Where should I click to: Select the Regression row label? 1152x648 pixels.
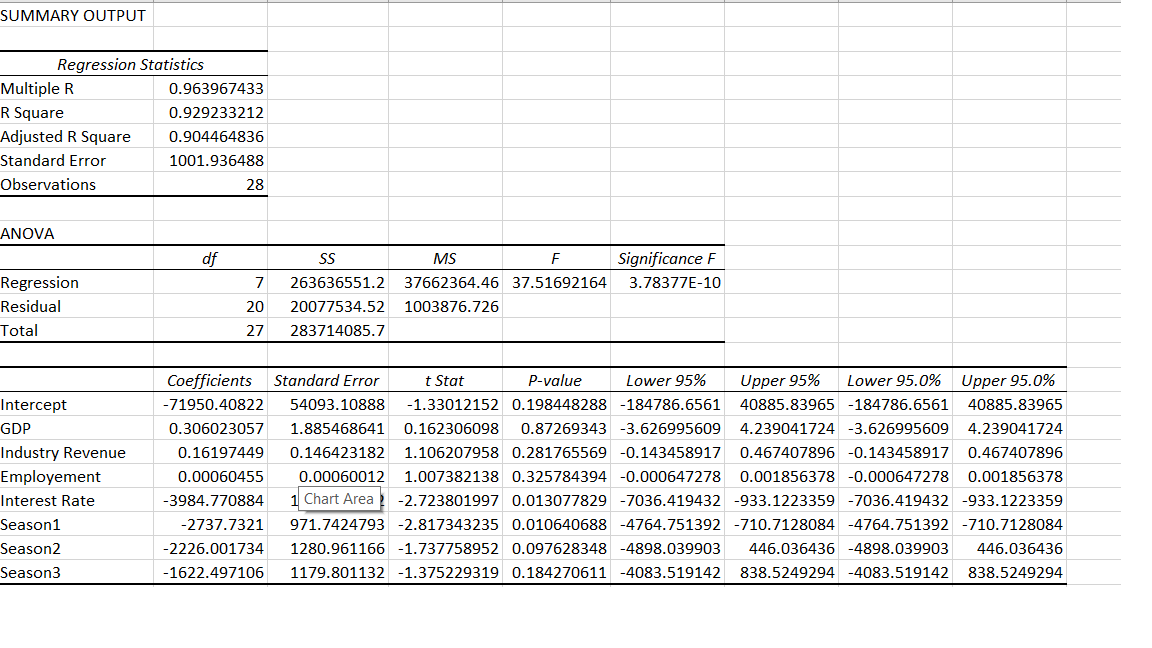click(76, 282)
